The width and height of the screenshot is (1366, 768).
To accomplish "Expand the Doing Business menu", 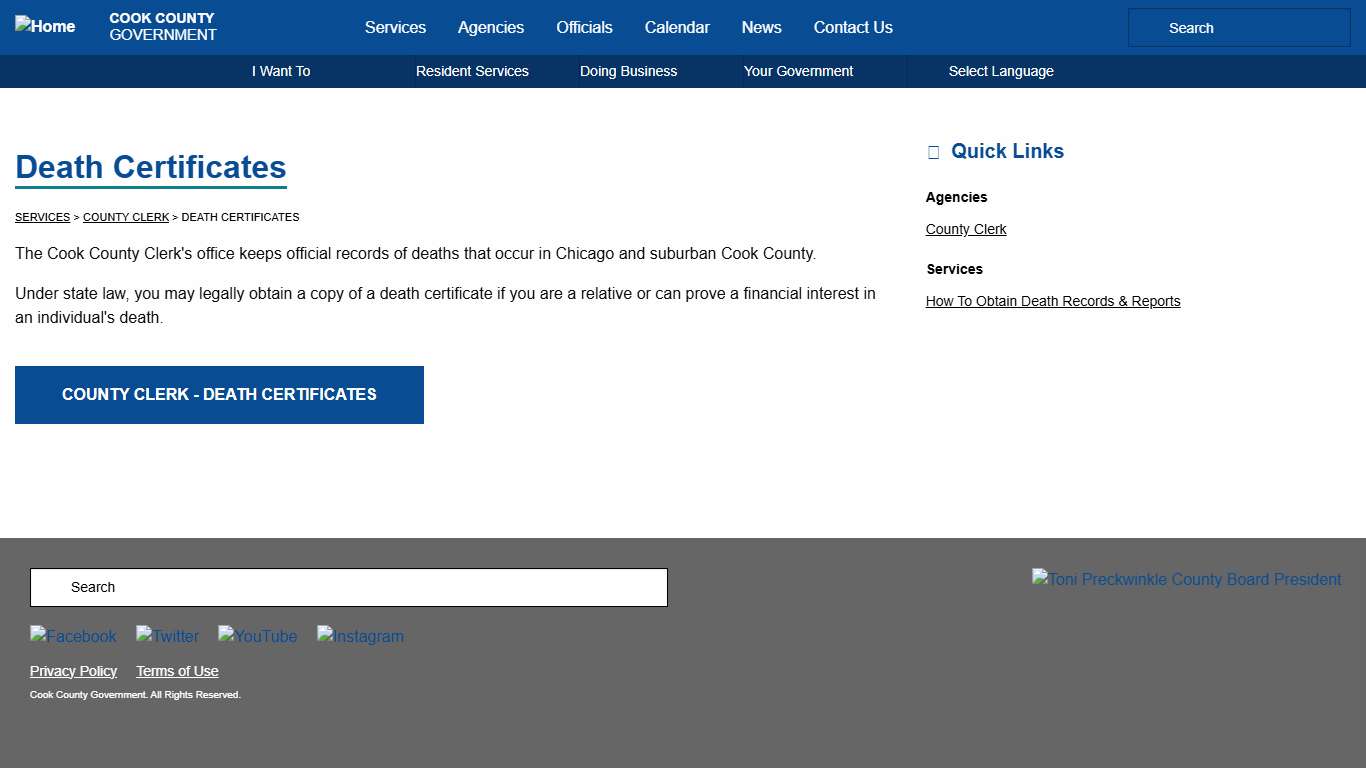I will (628, 71).
